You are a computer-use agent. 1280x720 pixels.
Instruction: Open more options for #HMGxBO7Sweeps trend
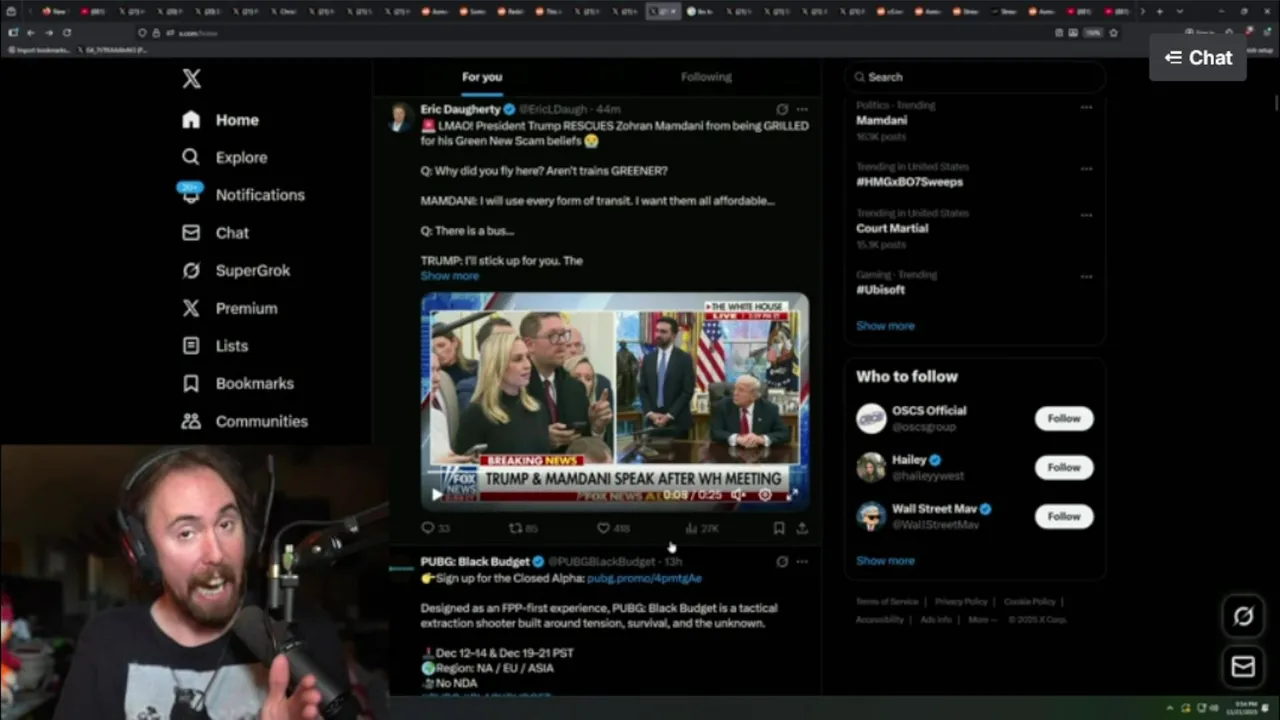click(1086, 169)
